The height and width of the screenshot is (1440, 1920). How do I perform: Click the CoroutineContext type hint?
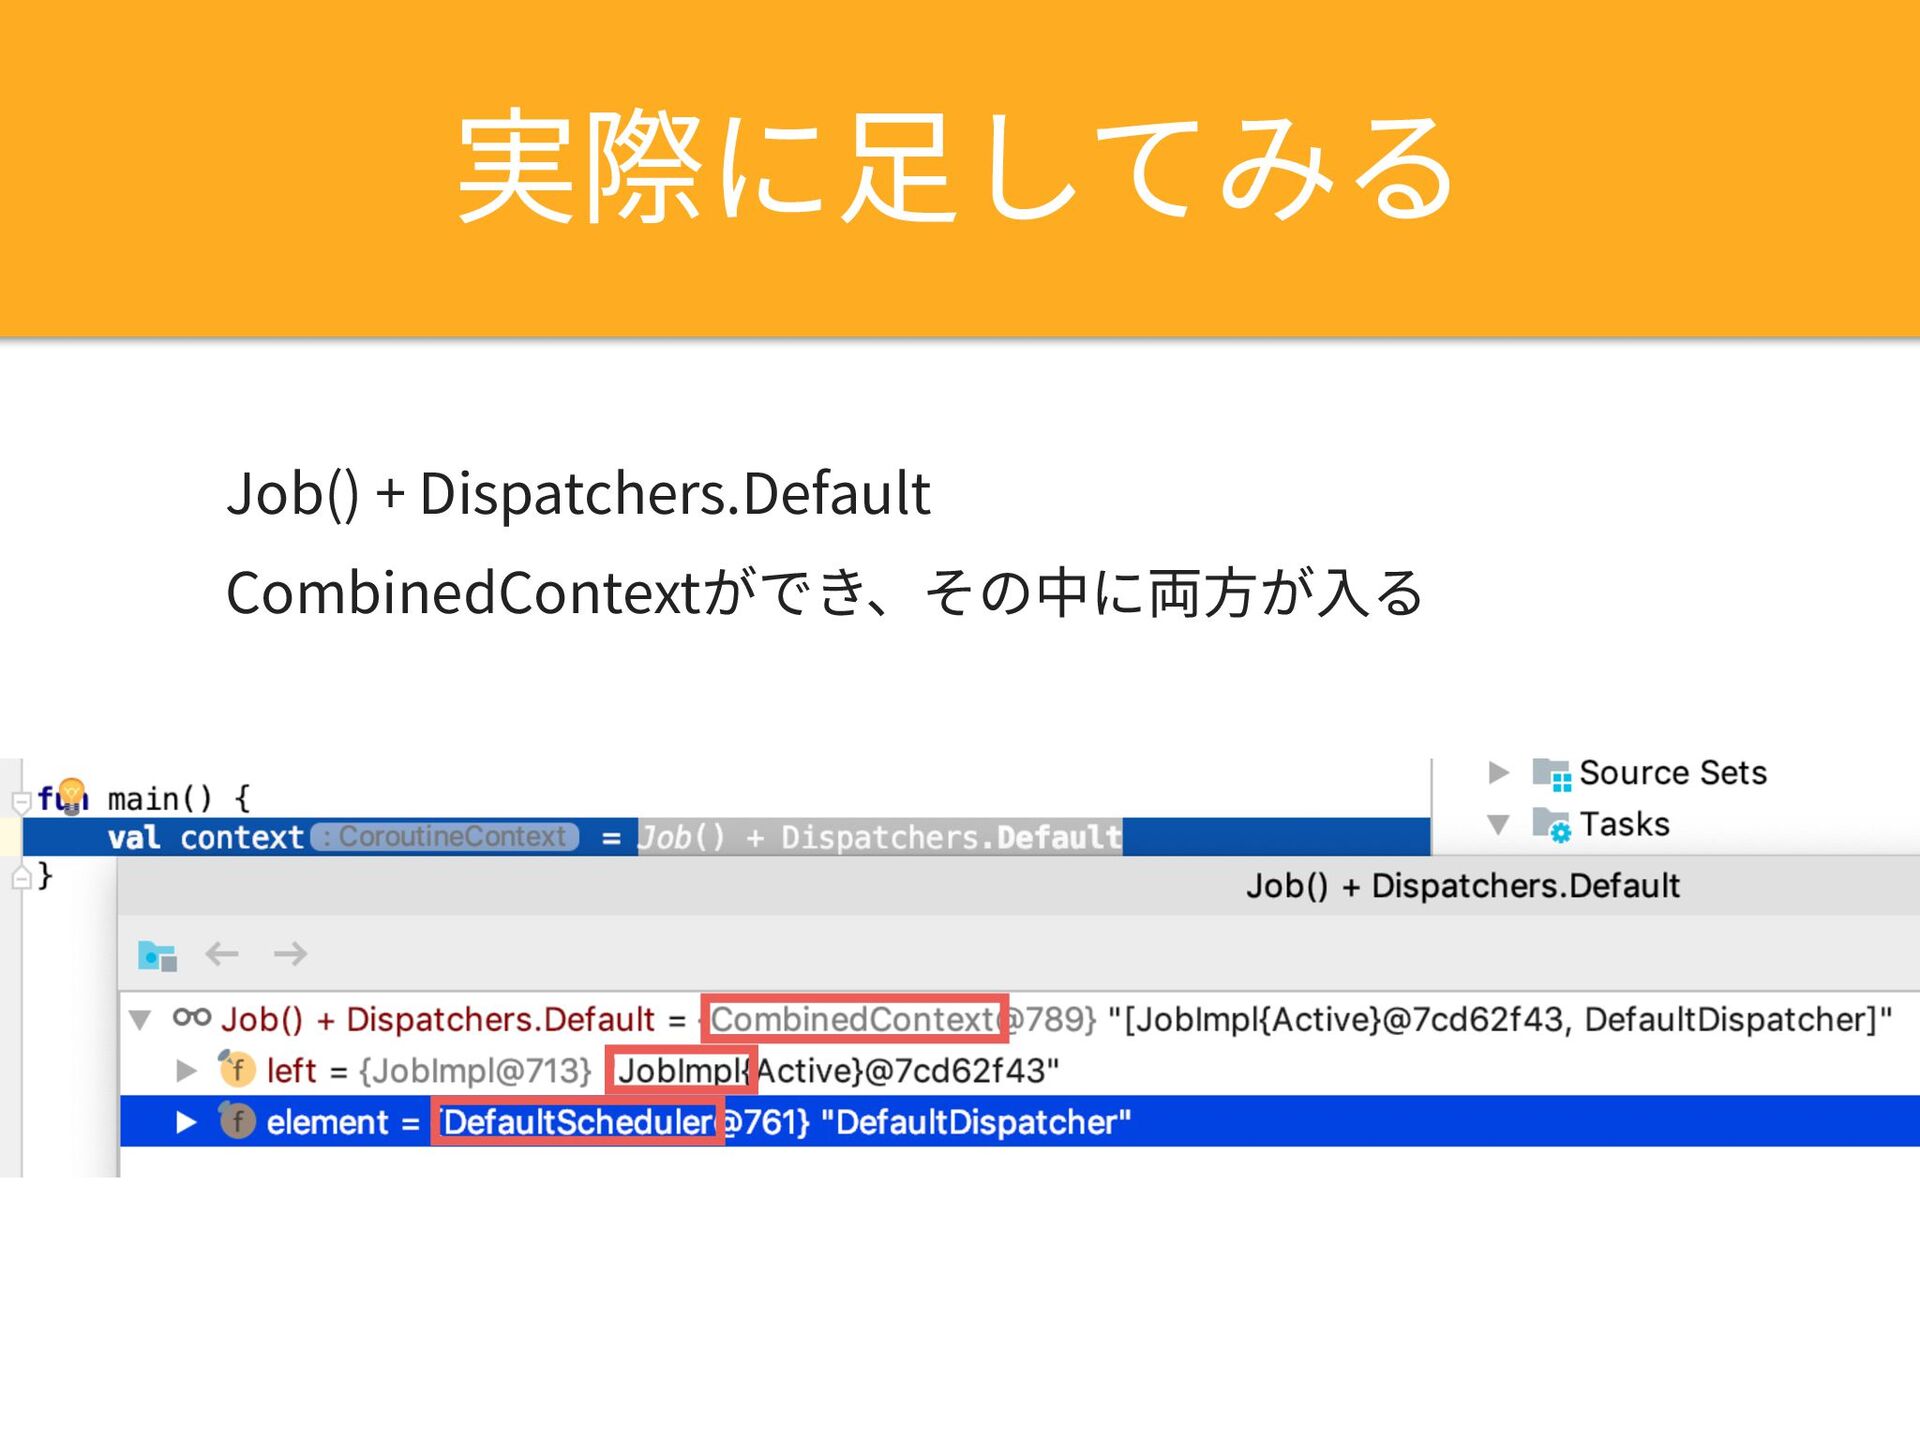click(x=445, y=837)
